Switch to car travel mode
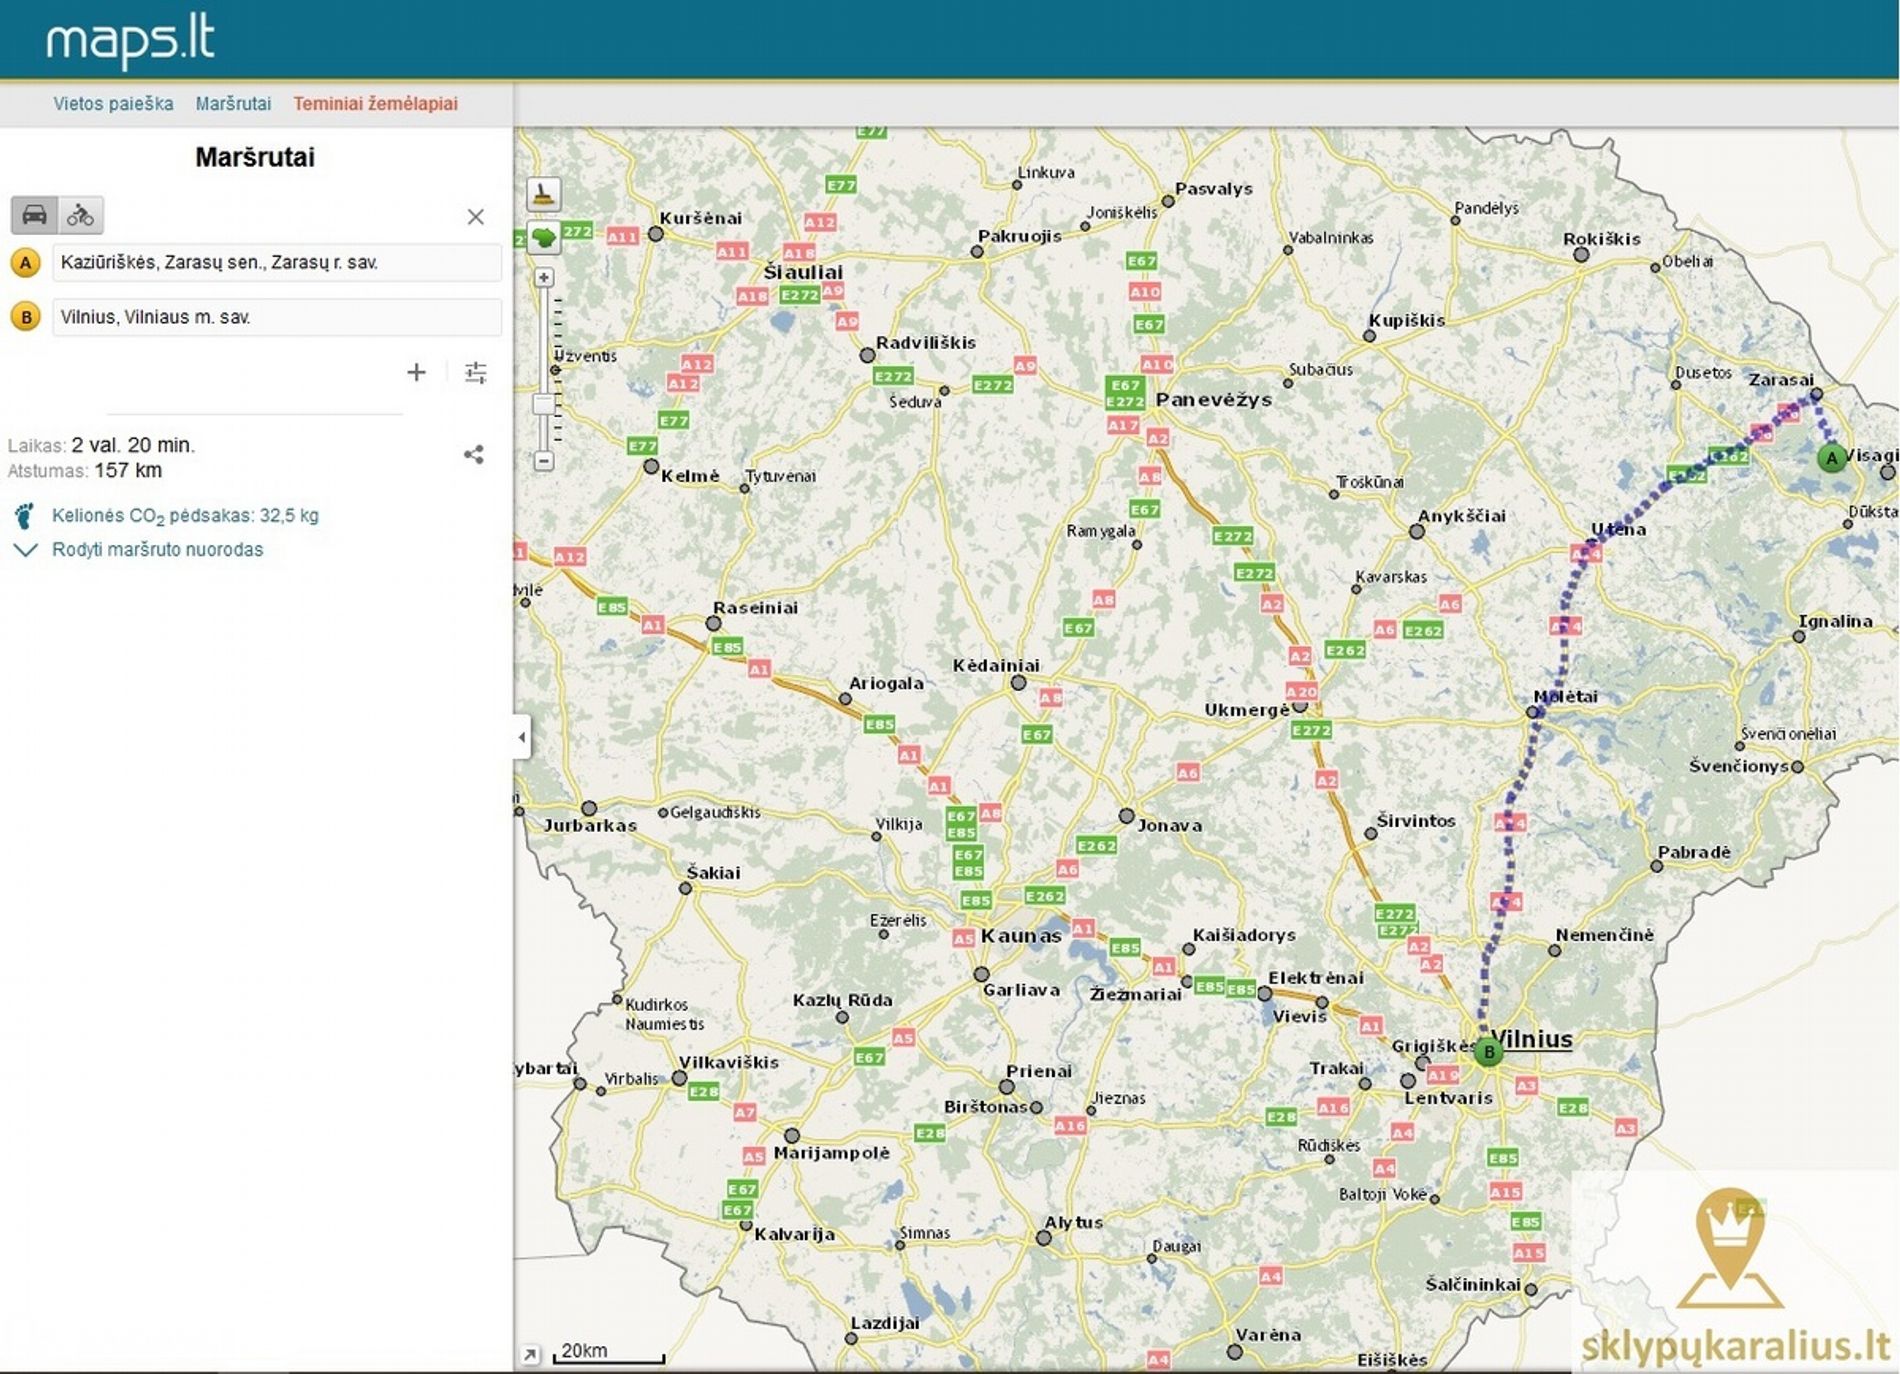 (x=34, y=215)
